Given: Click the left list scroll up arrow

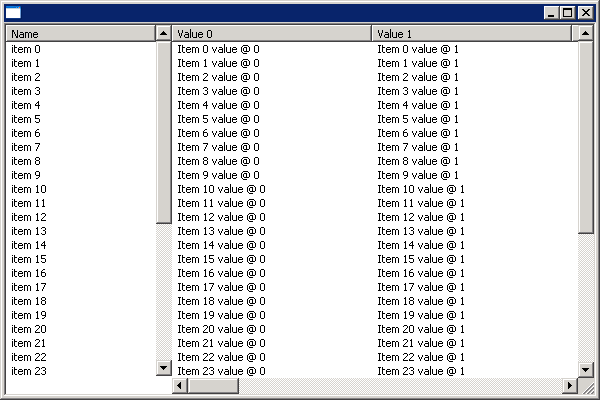Looking at the screenshot, I should (164, 34).
